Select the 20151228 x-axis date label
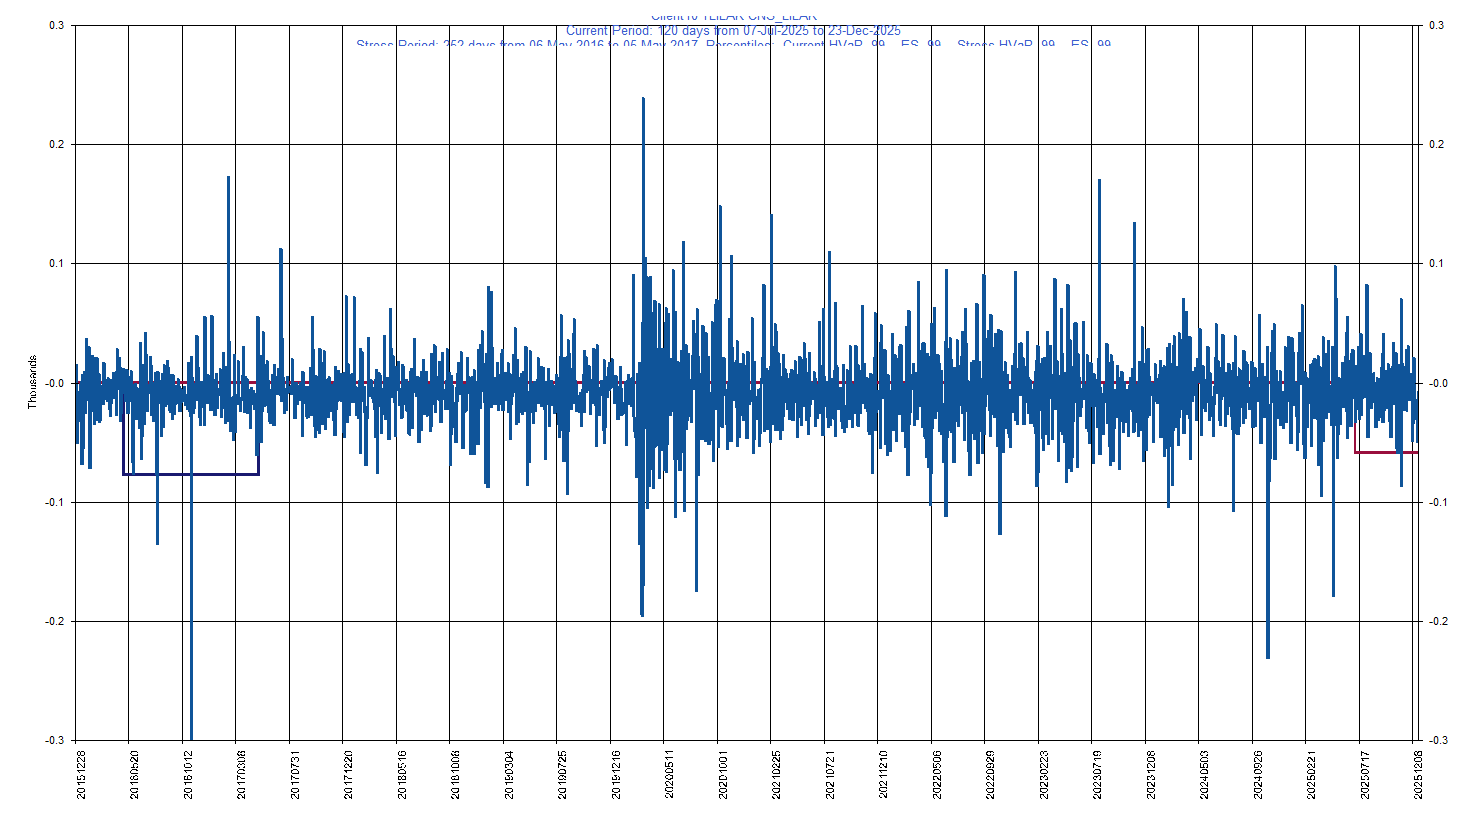 pyautogui.click(x=81, y=775)
